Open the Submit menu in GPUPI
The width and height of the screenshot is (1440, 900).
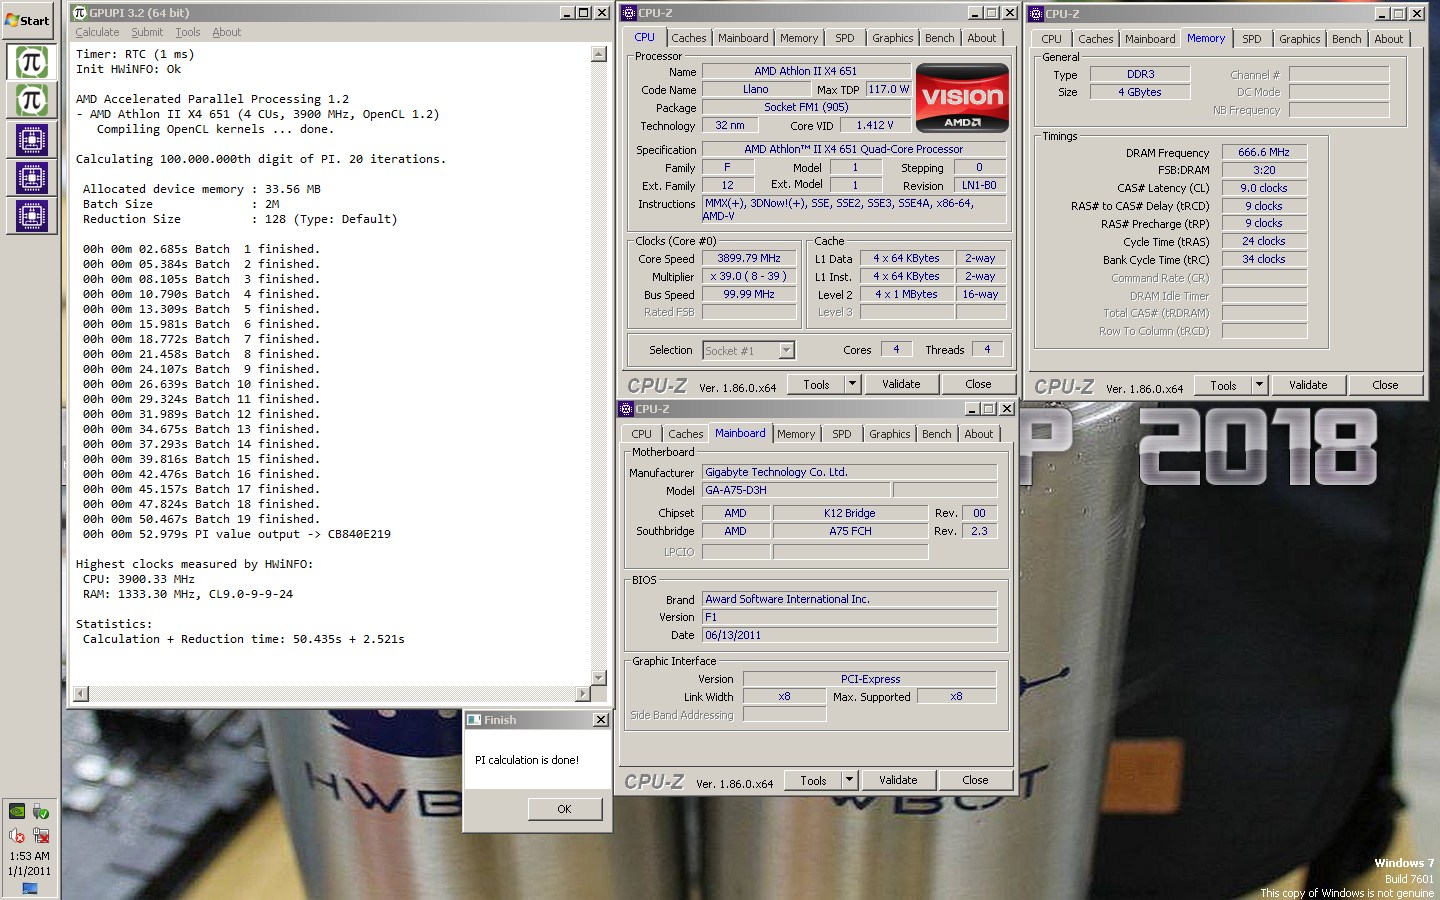pos(147,32)
